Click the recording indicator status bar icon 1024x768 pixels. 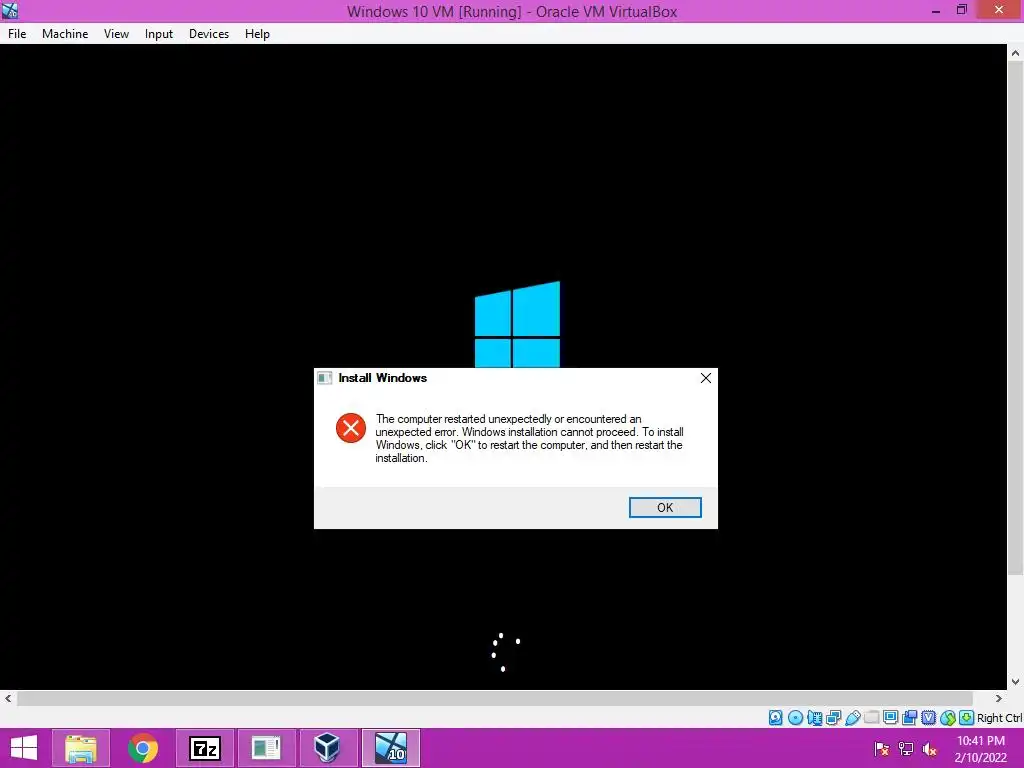click(909, 718)
